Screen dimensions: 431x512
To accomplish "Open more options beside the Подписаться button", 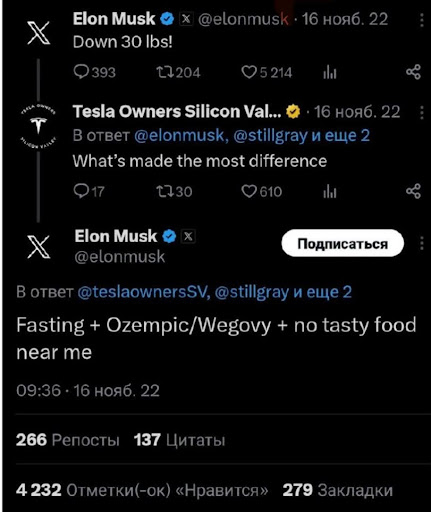I will (422, 243).
